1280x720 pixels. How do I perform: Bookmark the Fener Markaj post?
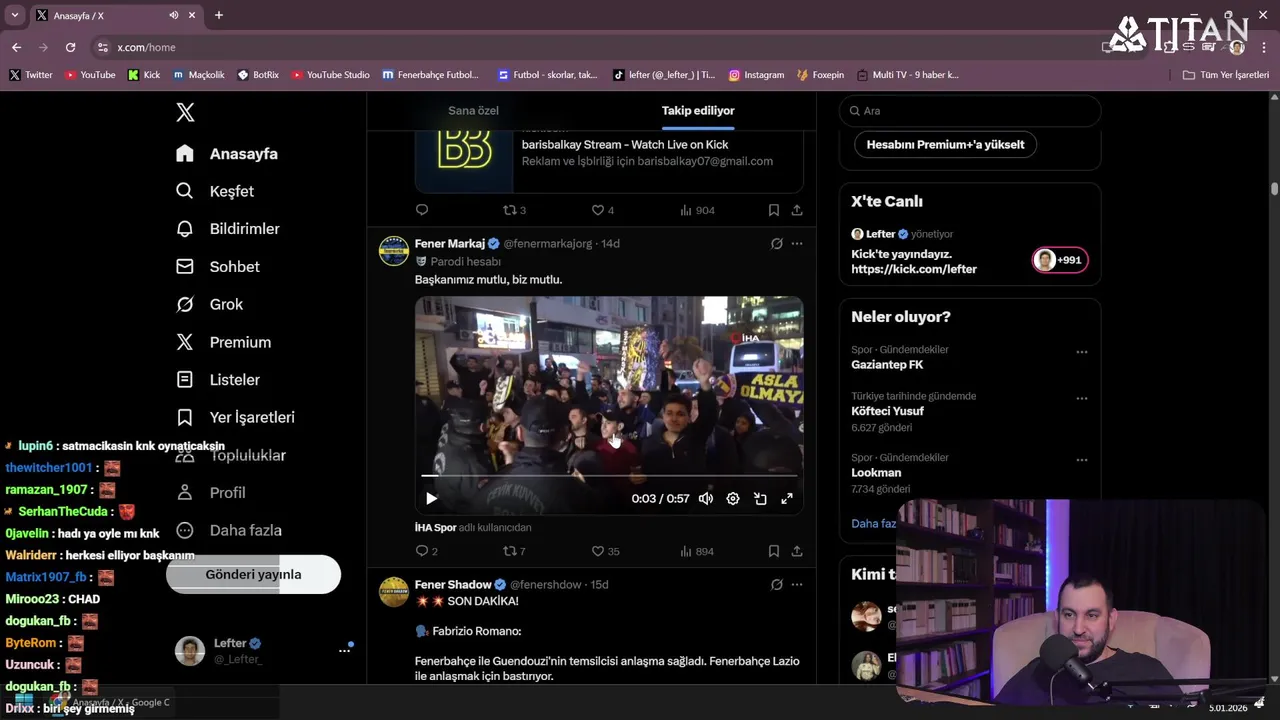773,551
